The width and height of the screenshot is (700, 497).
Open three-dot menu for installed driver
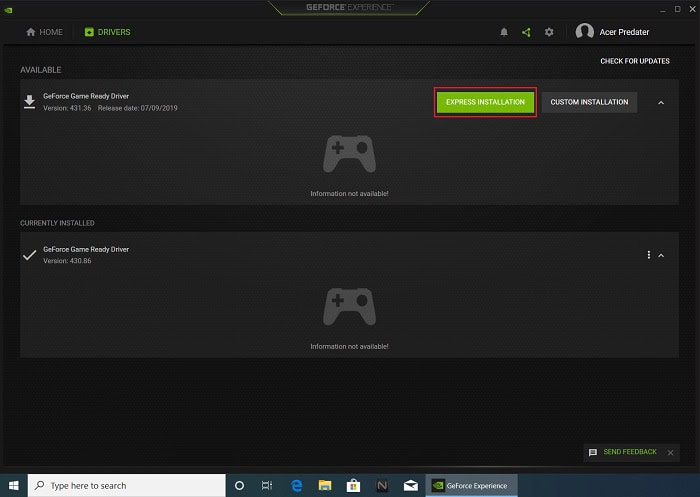click(x=648, y=255)
